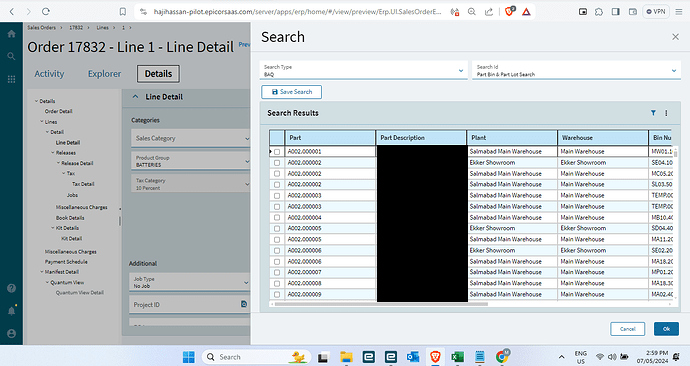Open the Brave Rewards triangle icon

click(526, 12)
